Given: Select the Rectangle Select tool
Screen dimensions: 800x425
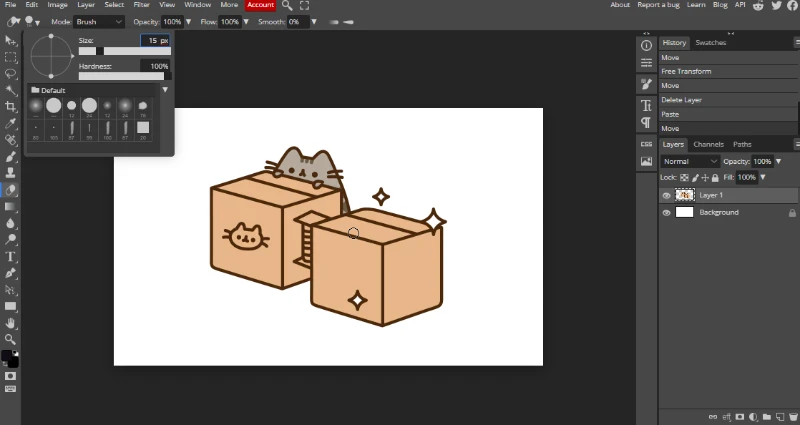Looking at the screenshot, I should (11, 57).
